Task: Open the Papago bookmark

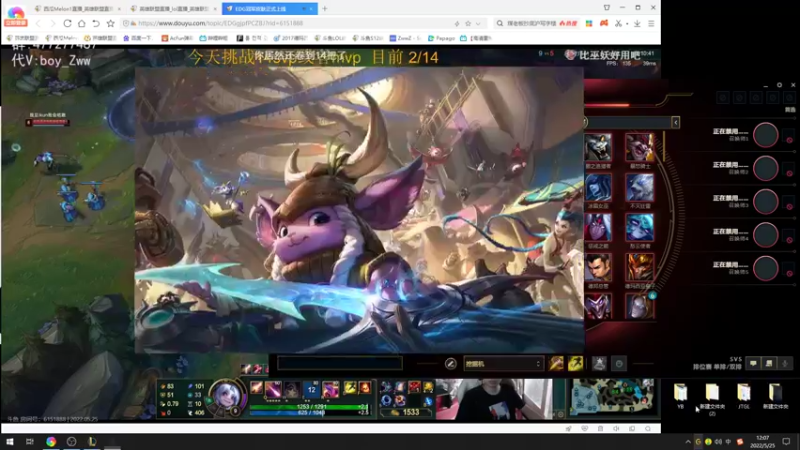Action: pos(441,38)
